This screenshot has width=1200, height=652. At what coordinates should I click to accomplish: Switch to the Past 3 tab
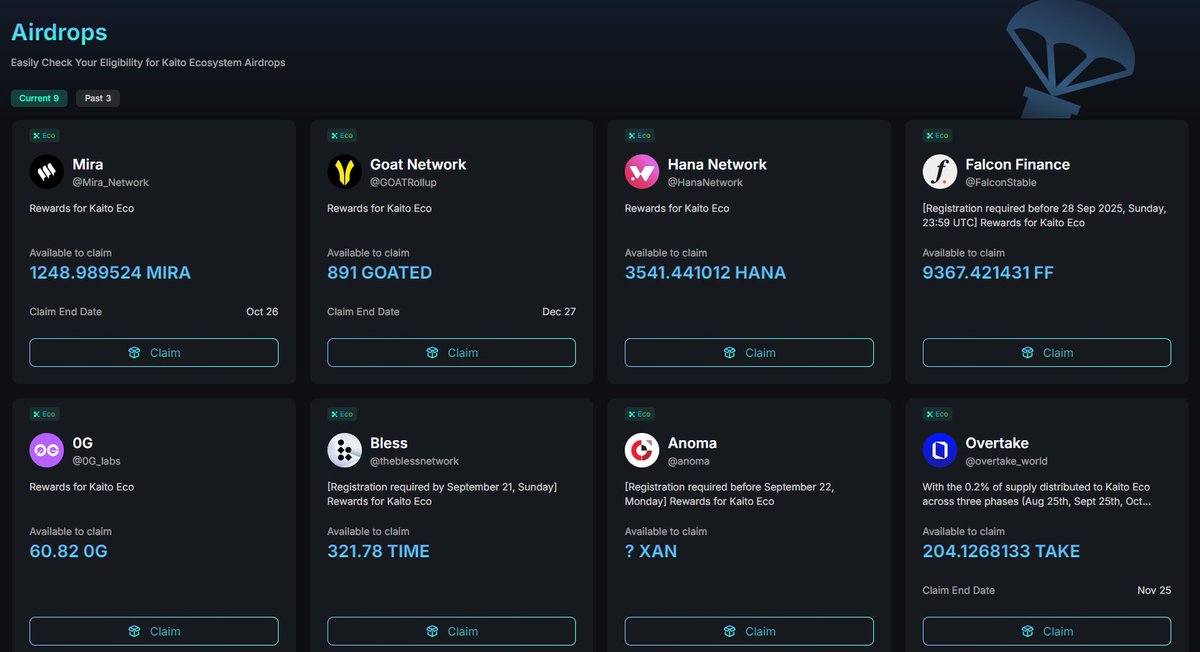point(98,98)
